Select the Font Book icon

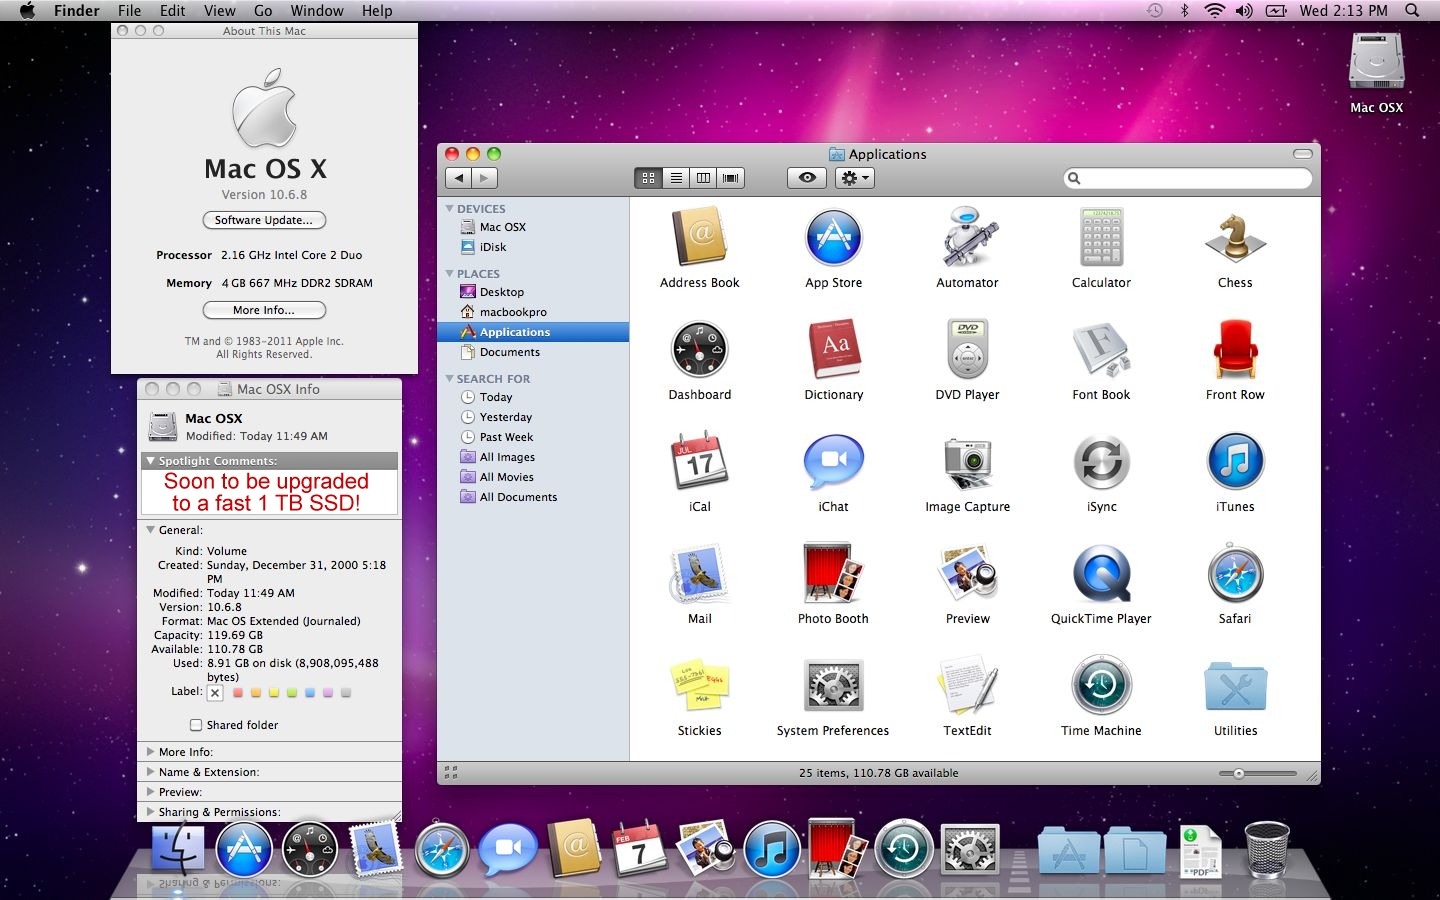pyautogui.click(x=1101, y=350)
